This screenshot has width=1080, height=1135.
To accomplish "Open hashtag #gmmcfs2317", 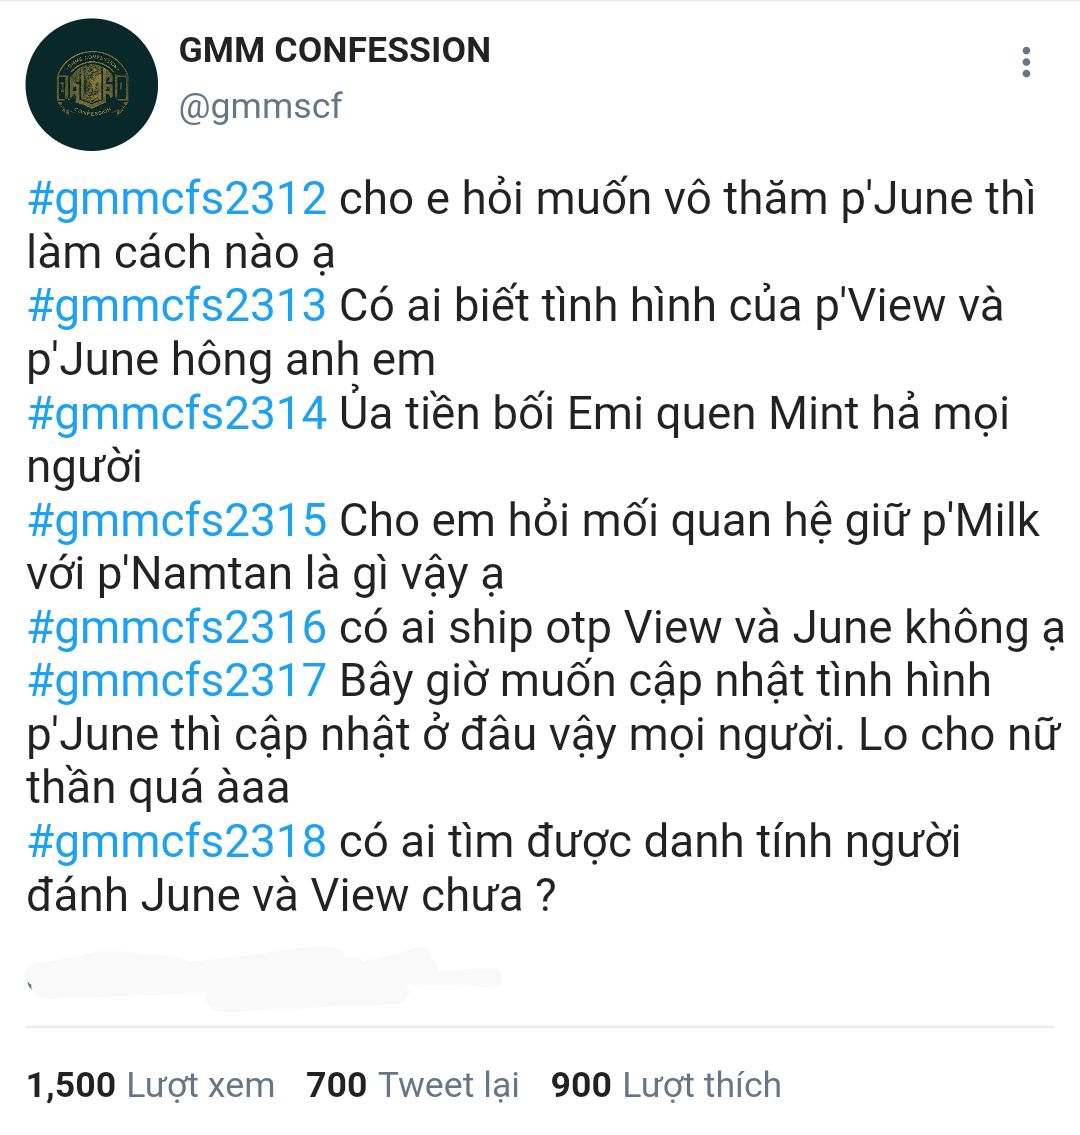I will point(177,680).
